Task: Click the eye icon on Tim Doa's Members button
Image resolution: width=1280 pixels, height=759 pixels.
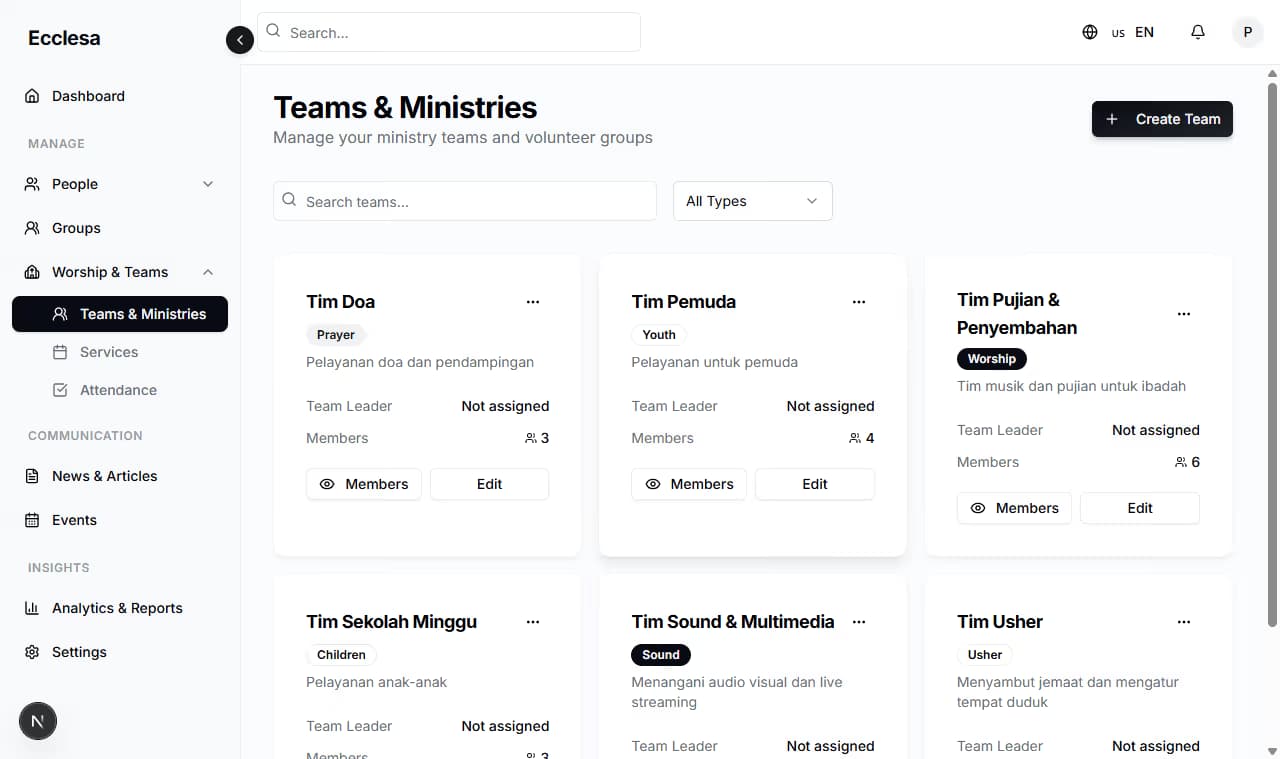Action: coord(327,484)
